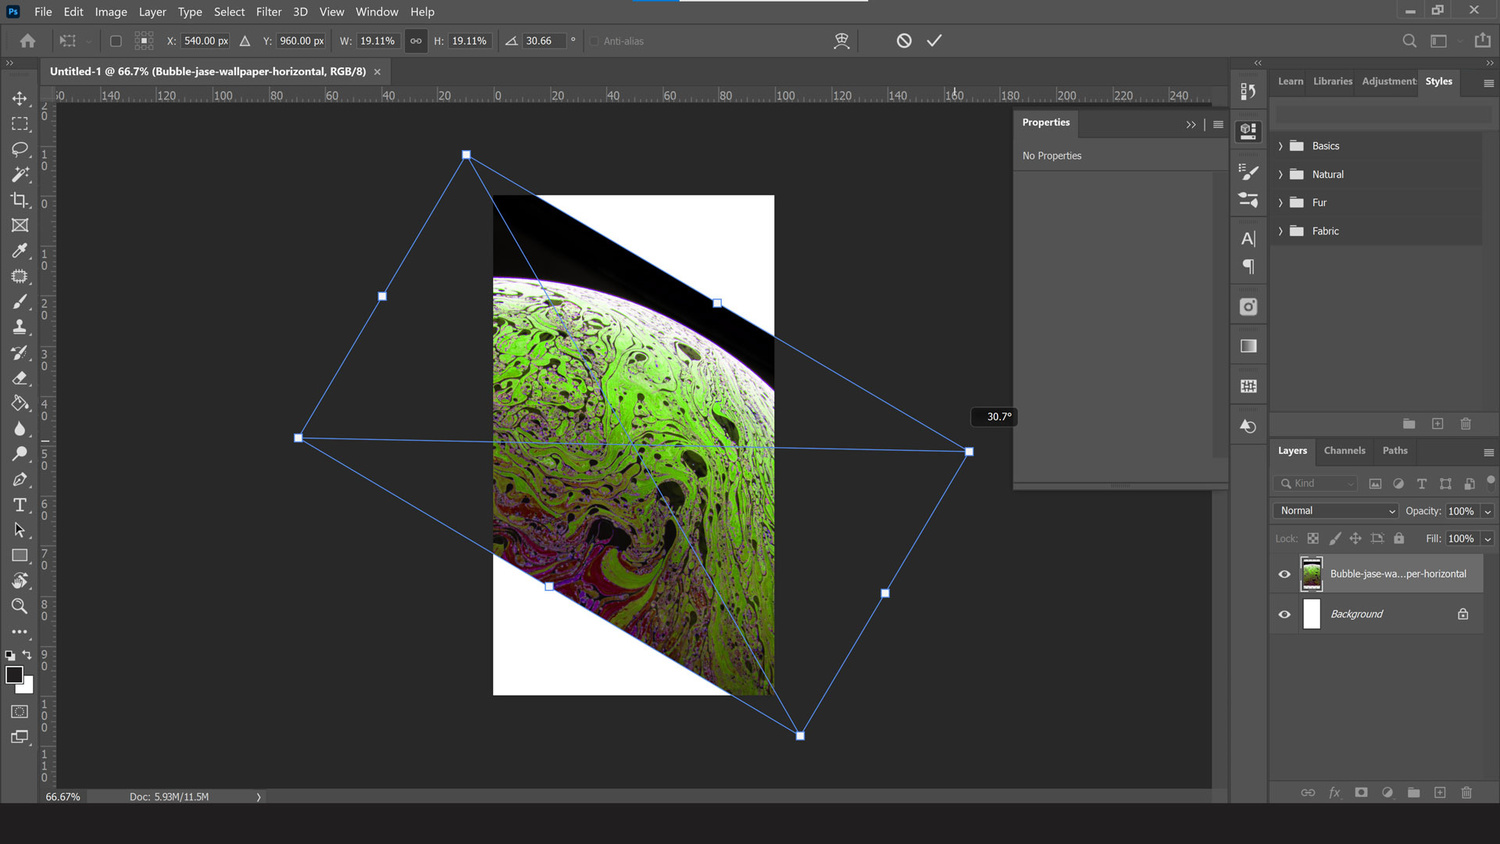1500x844 pixels.
Task: Lock all layer attributes
Action: tap(1399, 538)
